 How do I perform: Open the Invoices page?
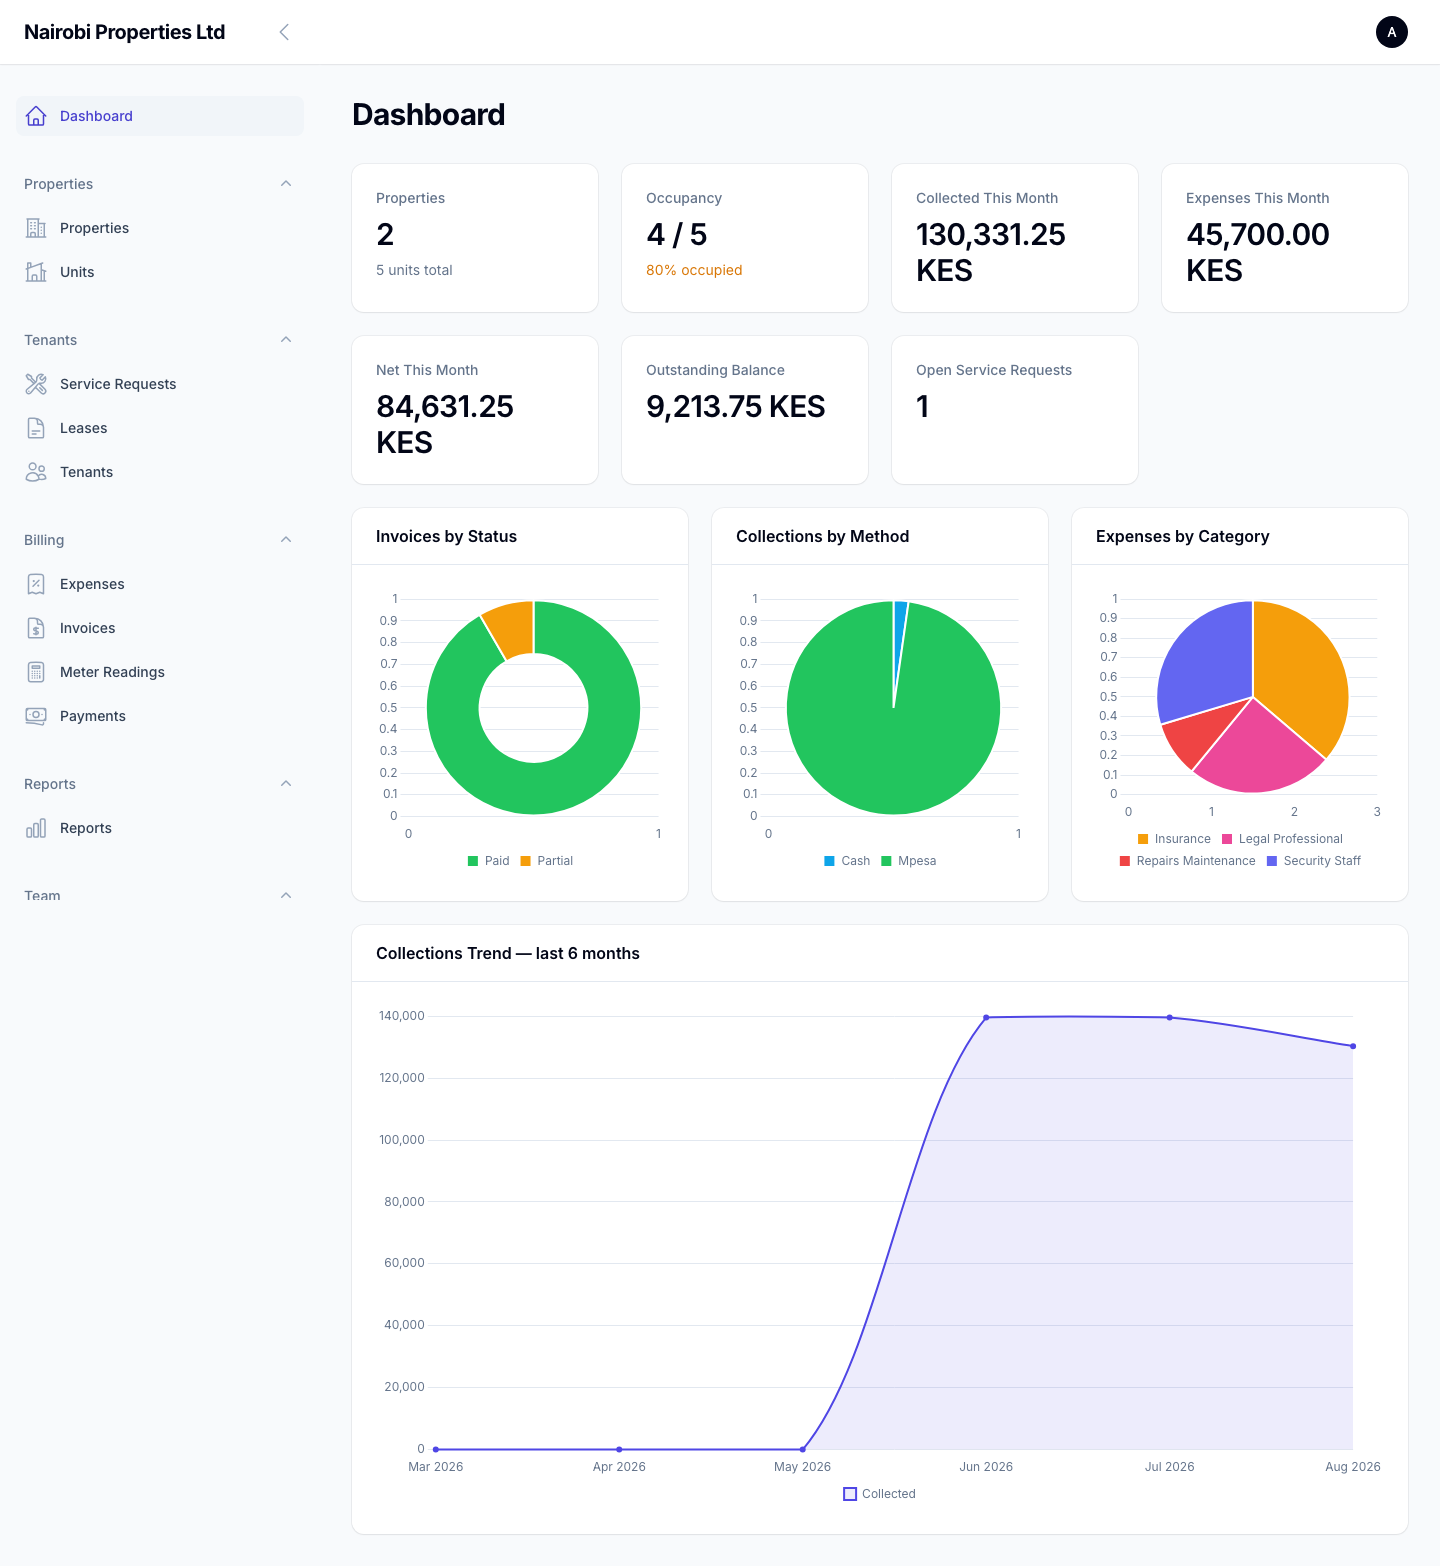160,628
